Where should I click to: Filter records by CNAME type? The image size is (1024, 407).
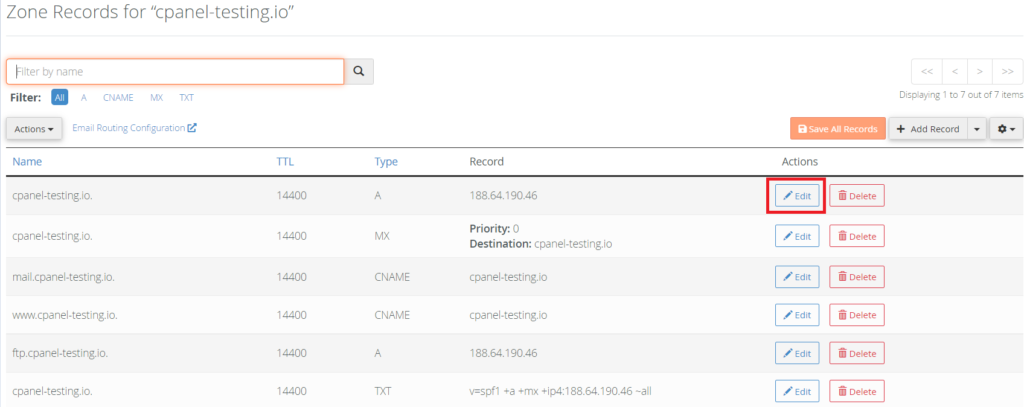pos(118,97)
